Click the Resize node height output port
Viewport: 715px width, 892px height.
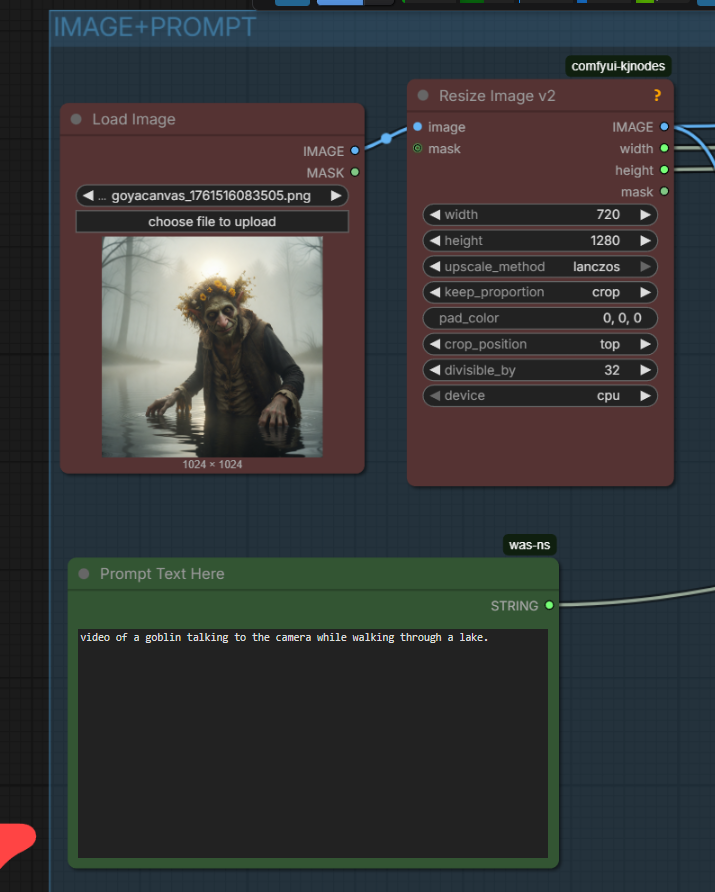[664, 170]
